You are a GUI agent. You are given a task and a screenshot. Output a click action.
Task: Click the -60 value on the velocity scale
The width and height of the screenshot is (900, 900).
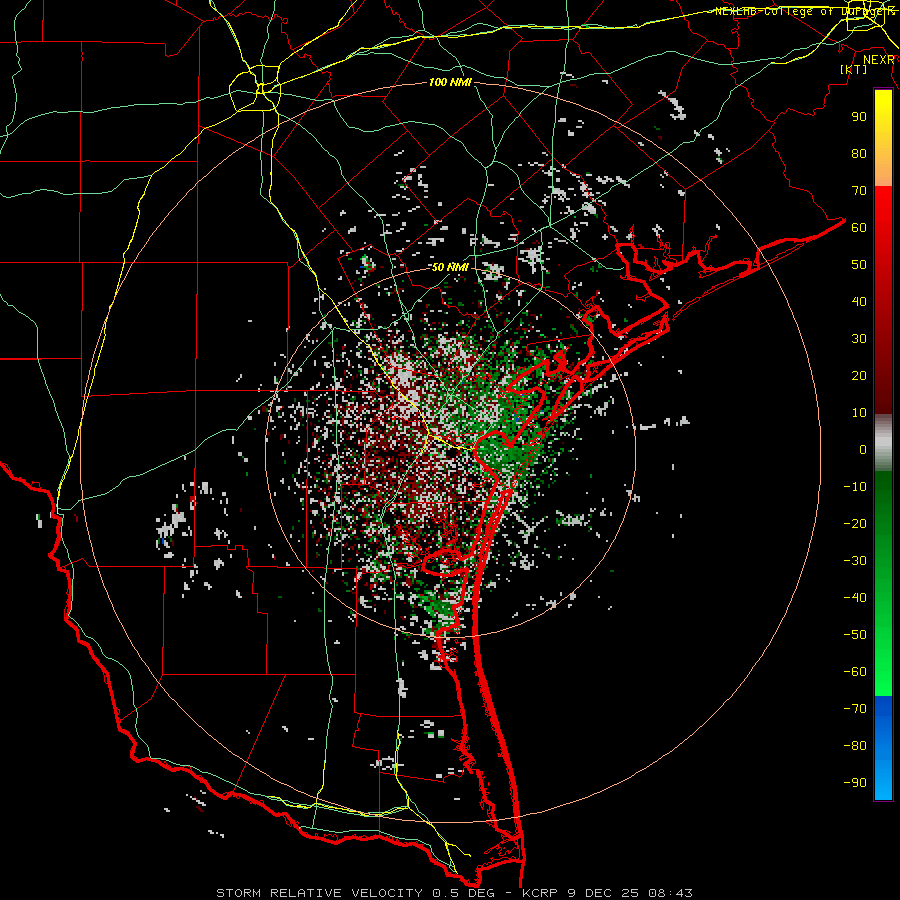(855, 672)
